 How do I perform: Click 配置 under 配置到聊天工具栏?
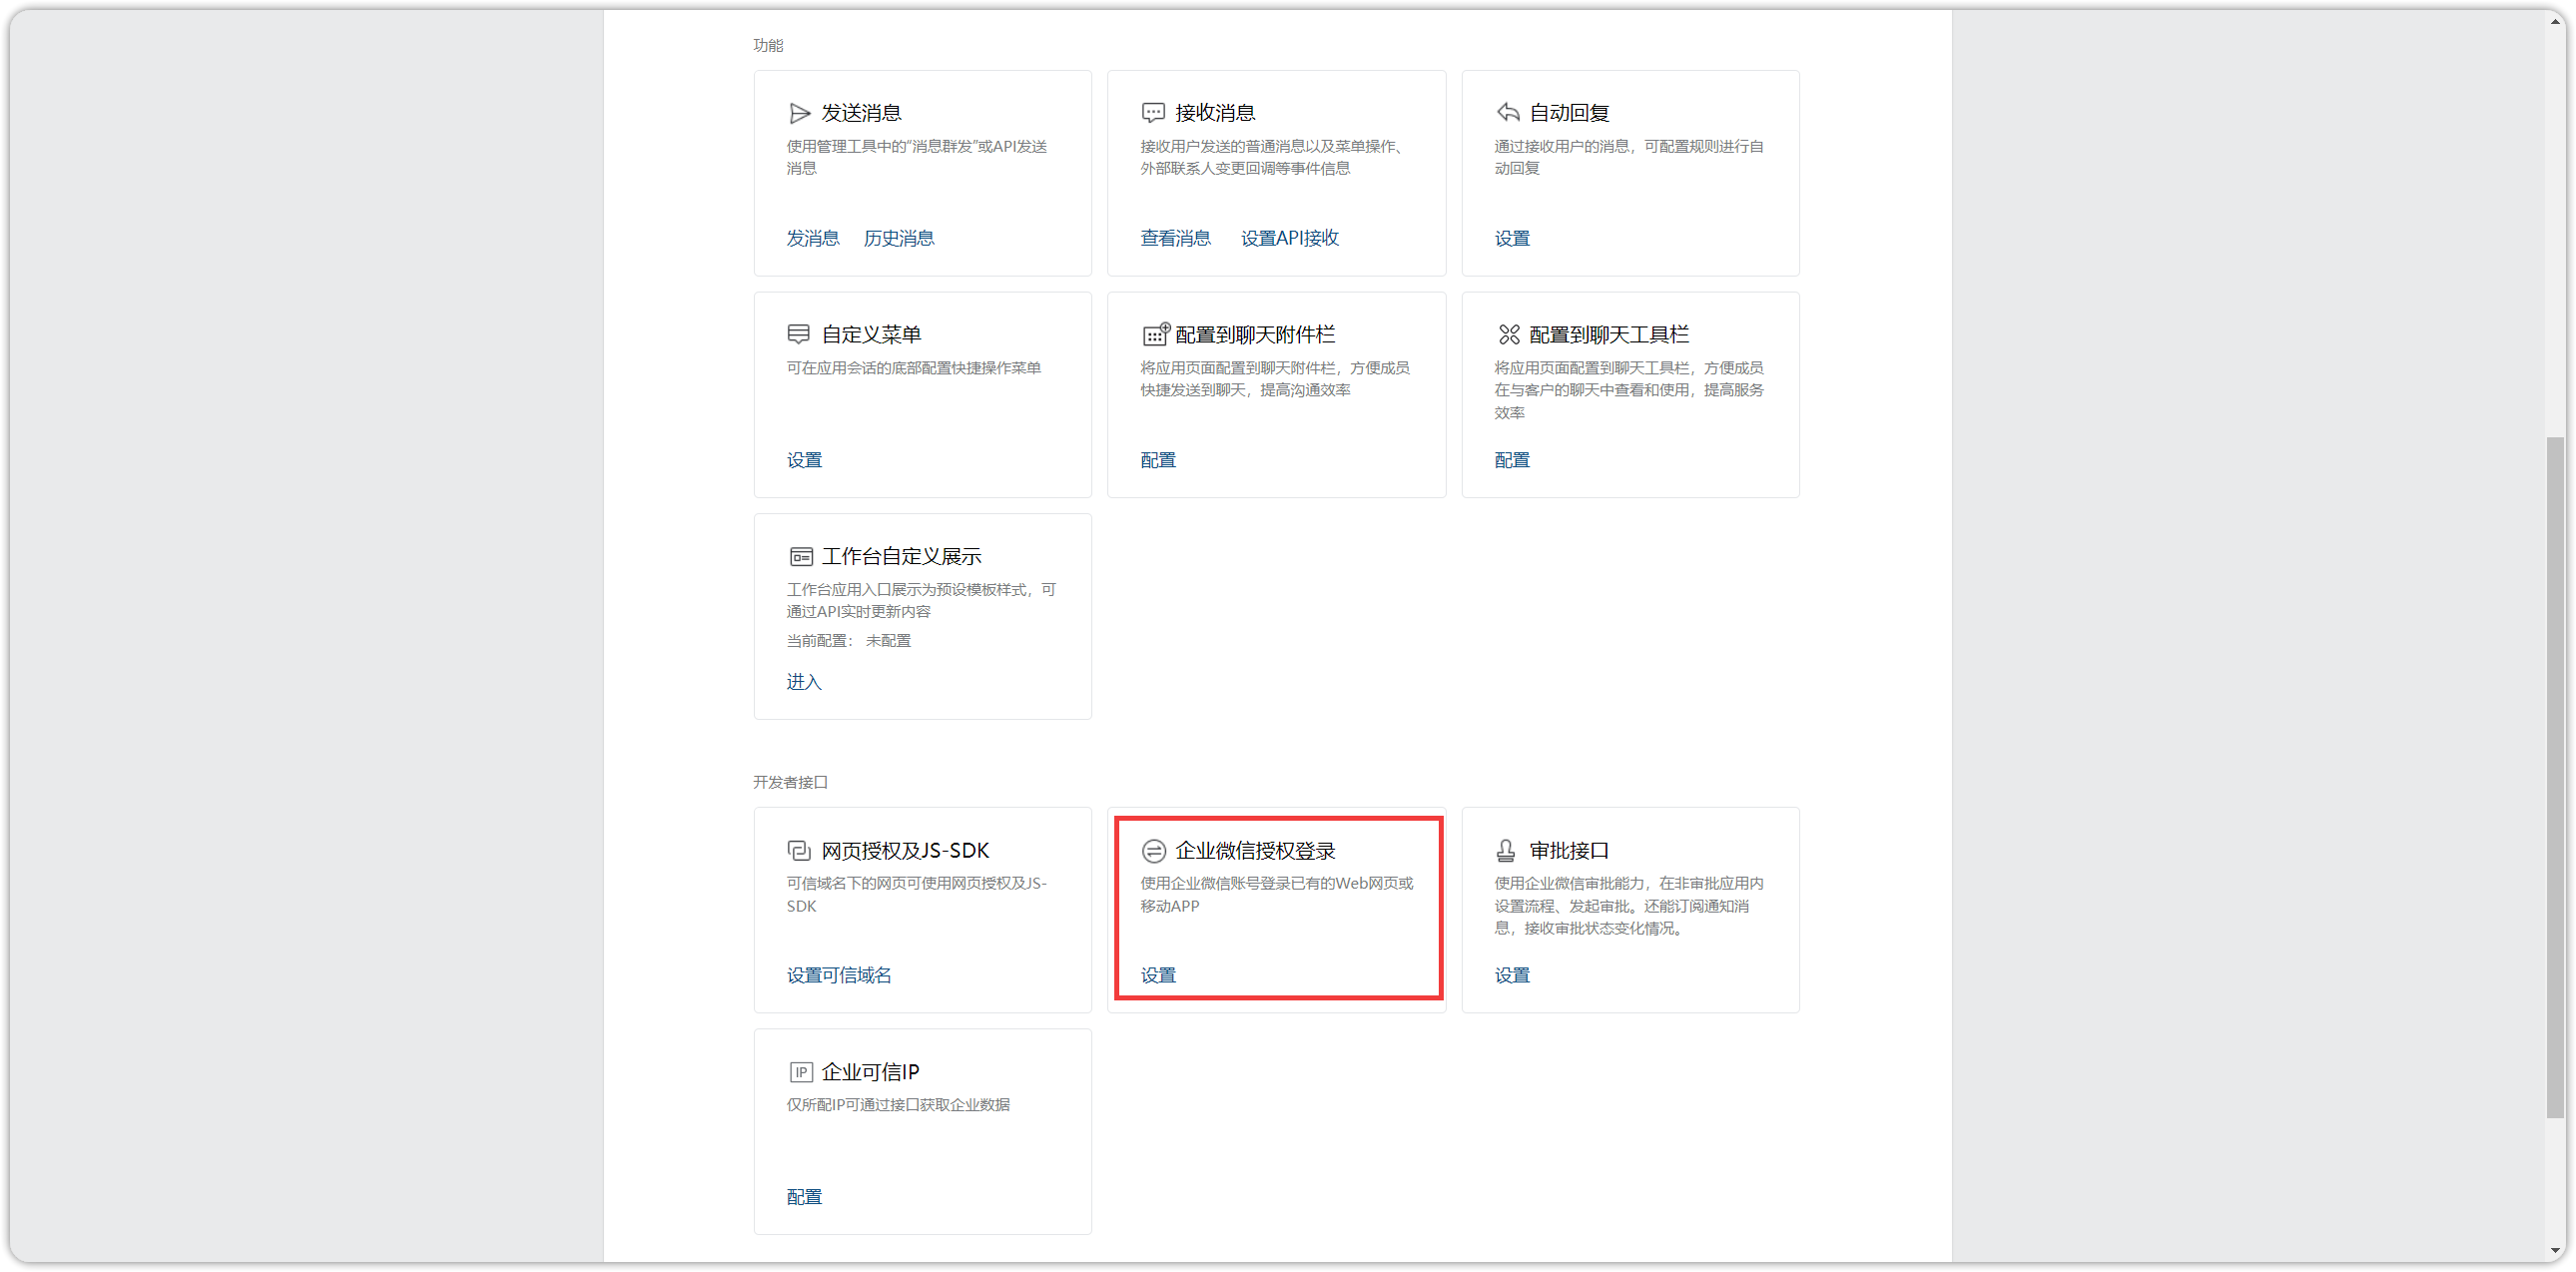pyautogui.click(x=1512, y=461)
